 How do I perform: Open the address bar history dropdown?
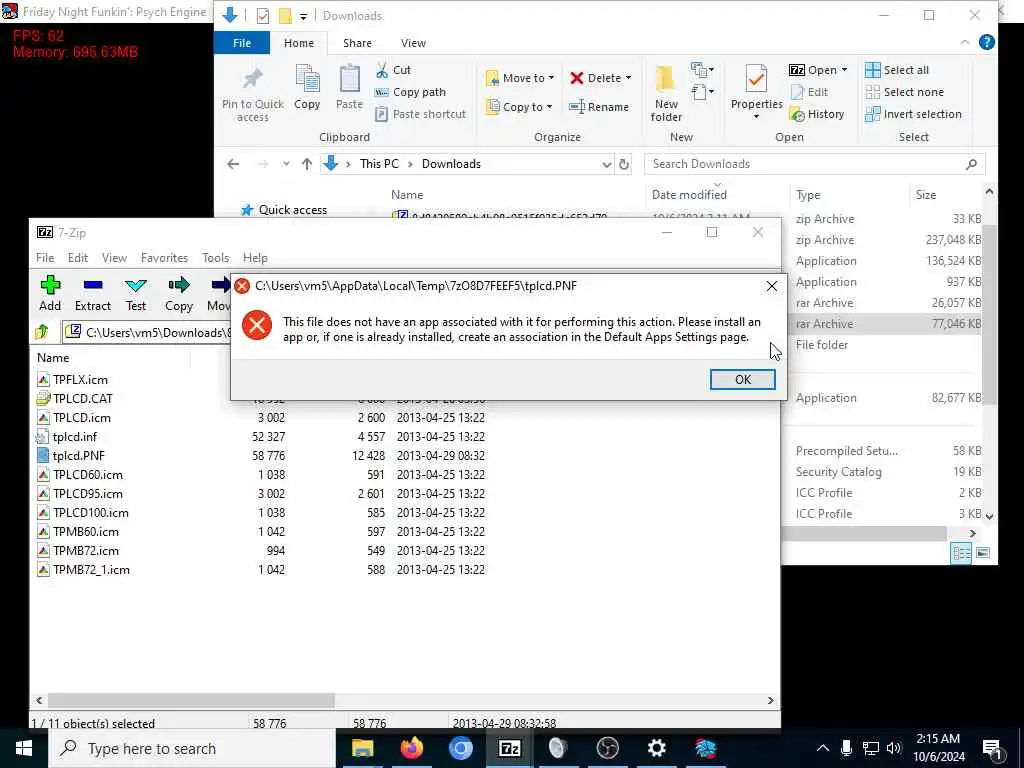pyautogui.click(x=607, y=165)
